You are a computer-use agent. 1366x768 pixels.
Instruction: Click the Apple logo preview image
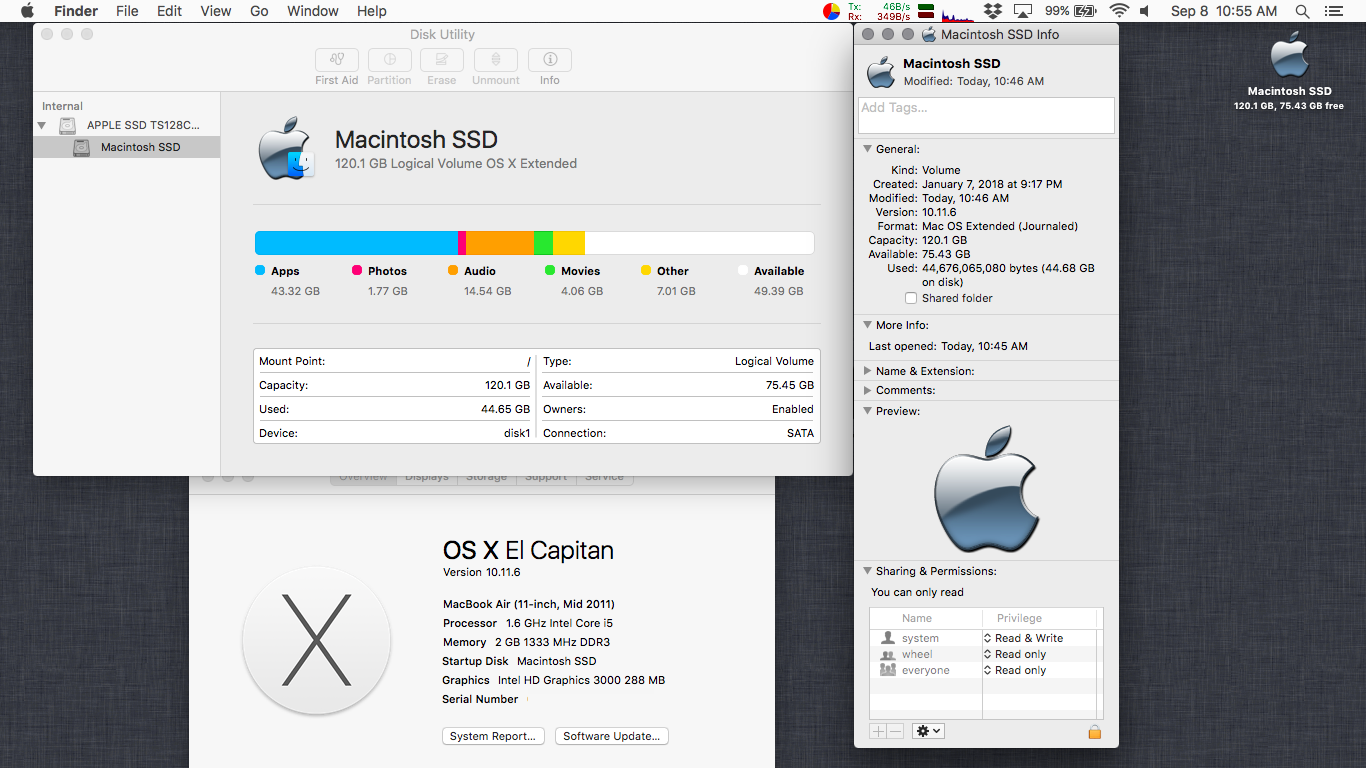click(986, 488)
